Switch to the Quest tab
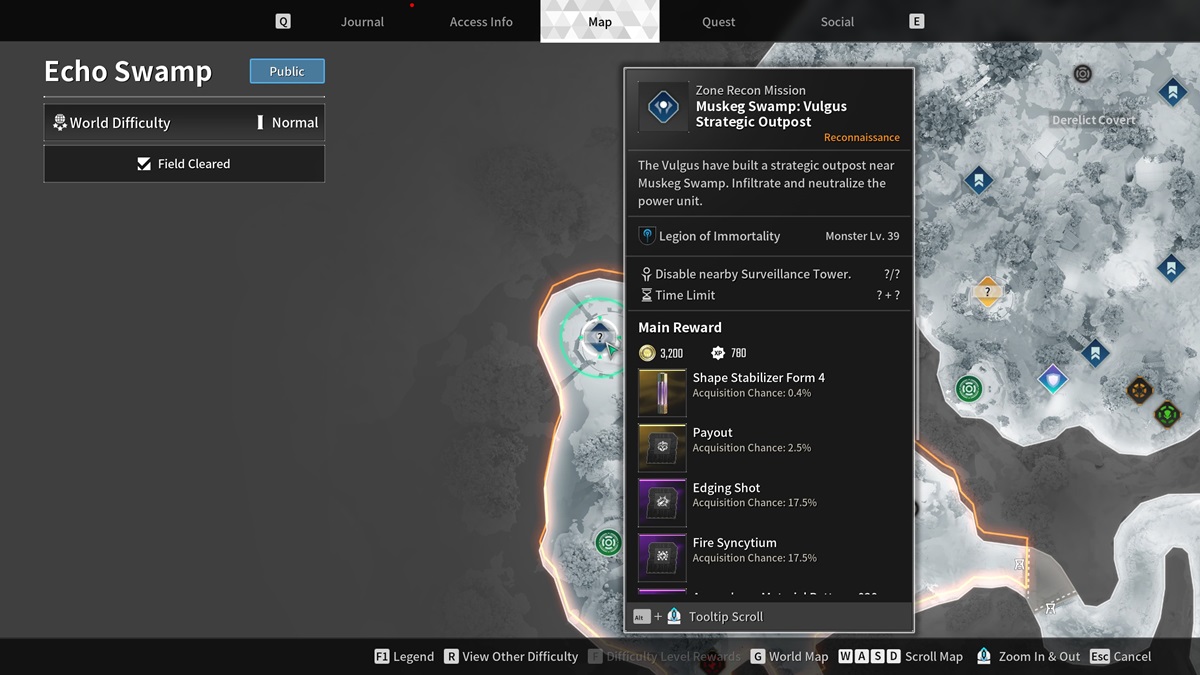 tap(718, 22)
